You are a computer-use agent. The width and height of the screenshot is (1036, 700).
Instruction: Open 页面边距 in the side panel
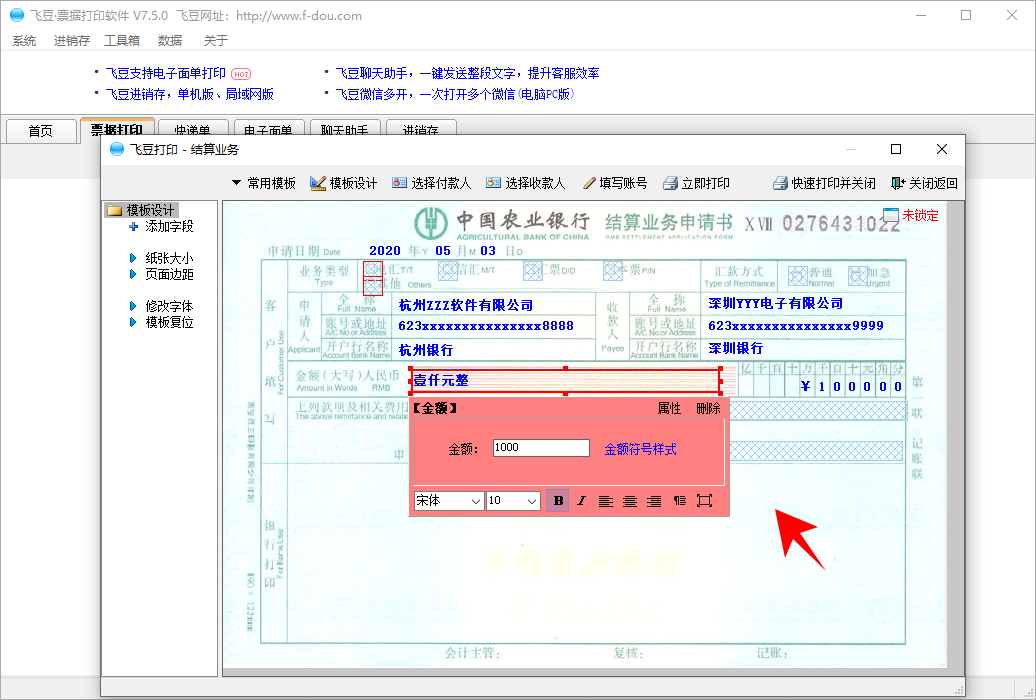pos(161,274)
